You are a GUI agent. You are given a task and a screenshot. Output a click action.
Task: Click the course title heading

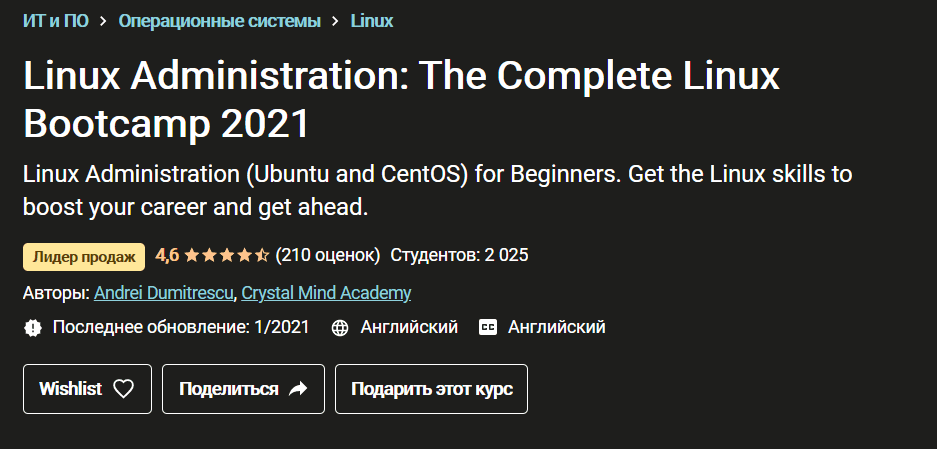click(400, 100)
